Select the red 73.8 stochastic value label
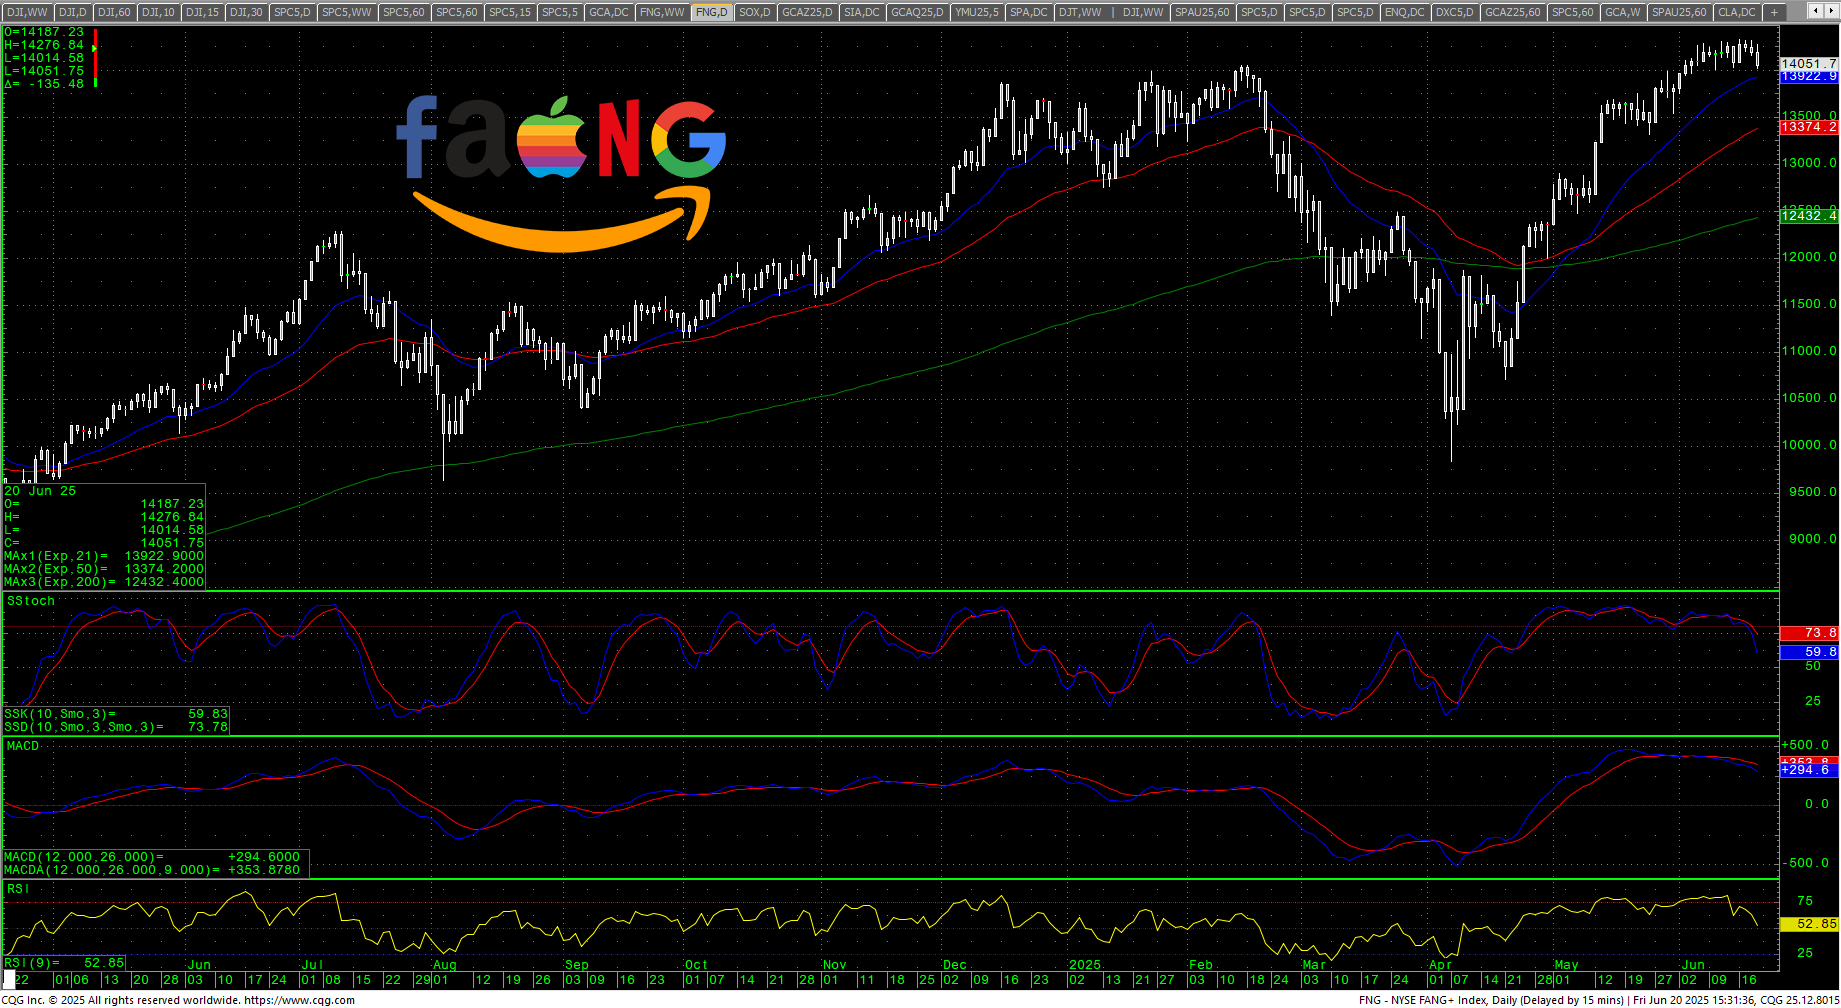This screenshot has width=1841, height=1008. click(x=1809, y=633)
